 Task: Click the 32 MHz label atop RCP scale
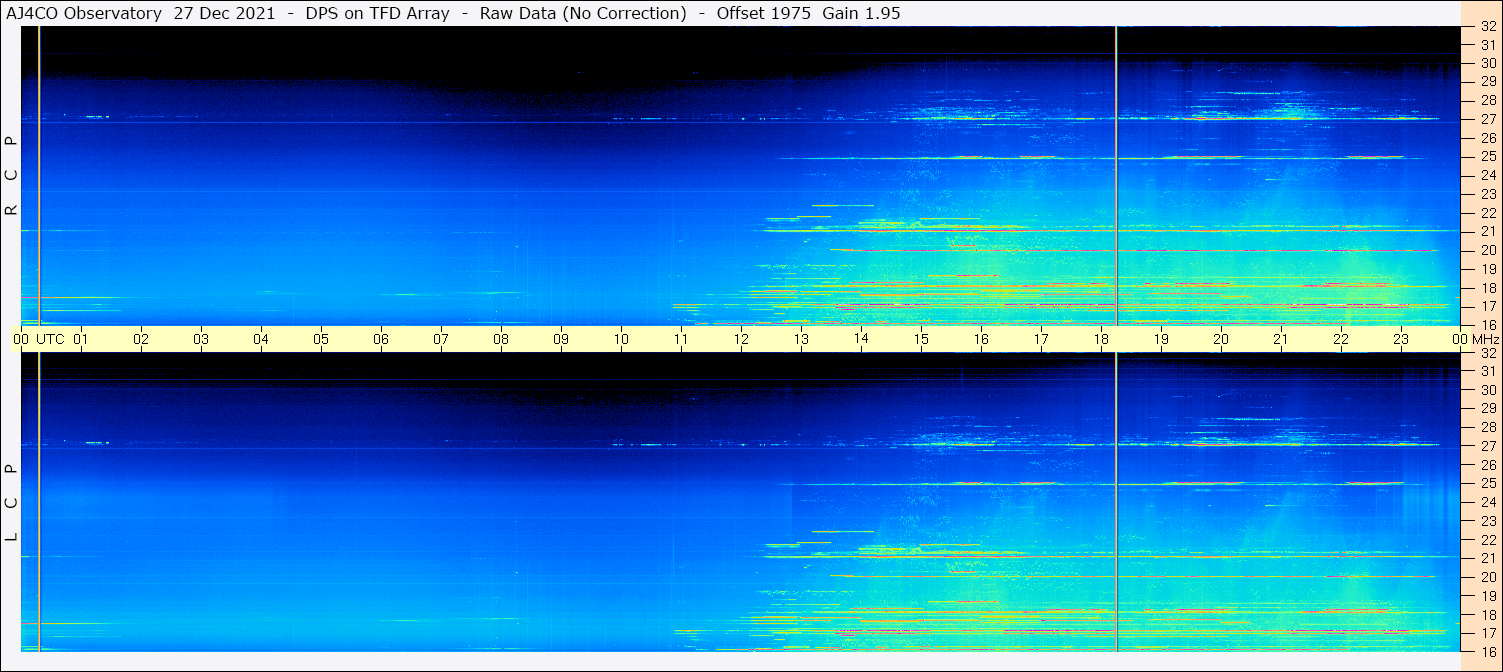coord(1488,27)
